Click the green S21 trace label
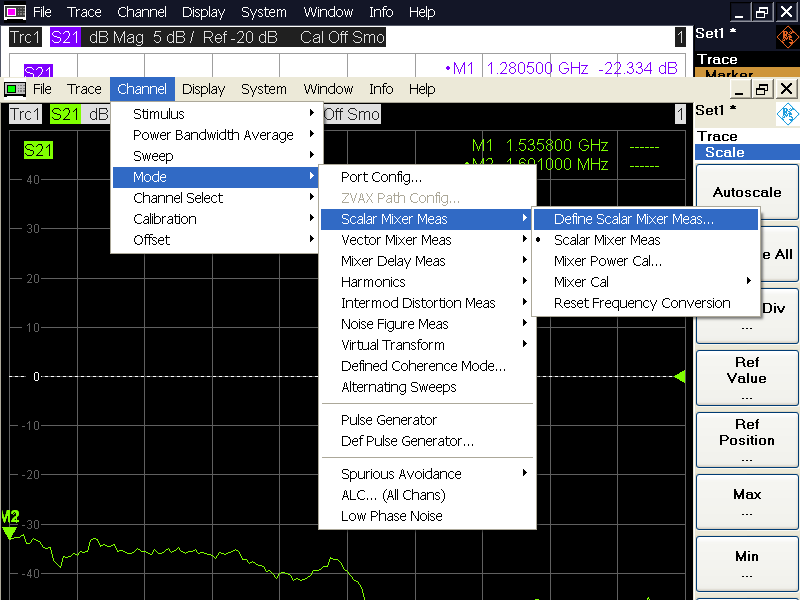Image resolution: width=800 pixels, height=600 pixels. tap(38, 151)
